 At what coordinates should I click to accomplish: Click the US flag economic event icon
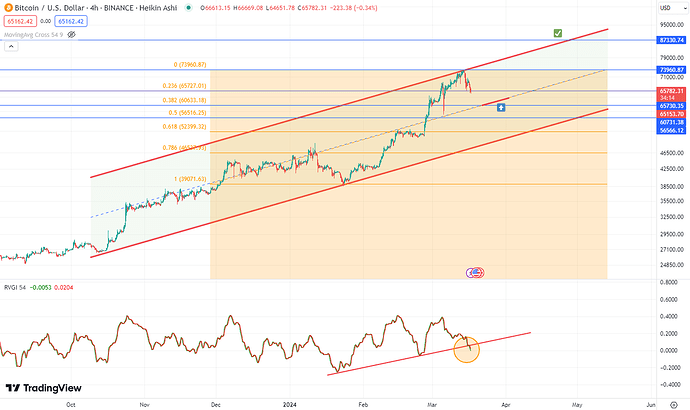click(475, 272)
